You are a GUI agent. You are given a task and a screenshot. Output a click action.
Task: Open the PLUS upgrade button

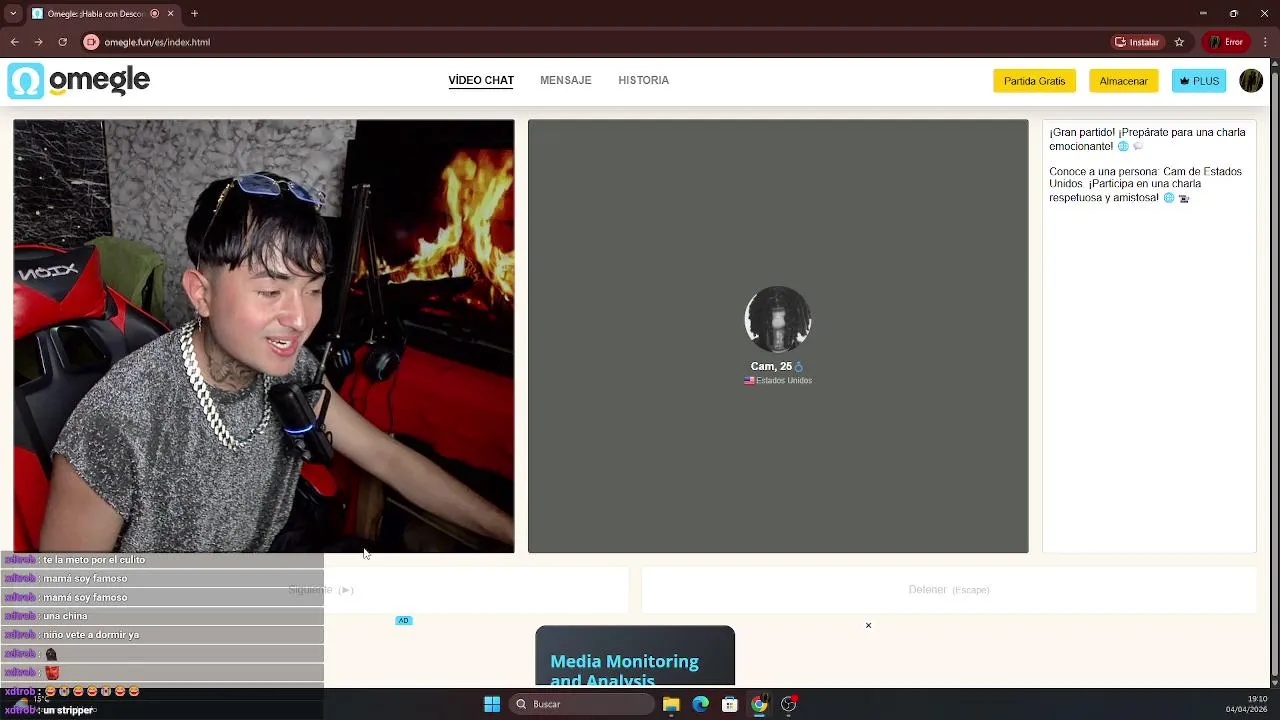click(x=1199, y=81)
